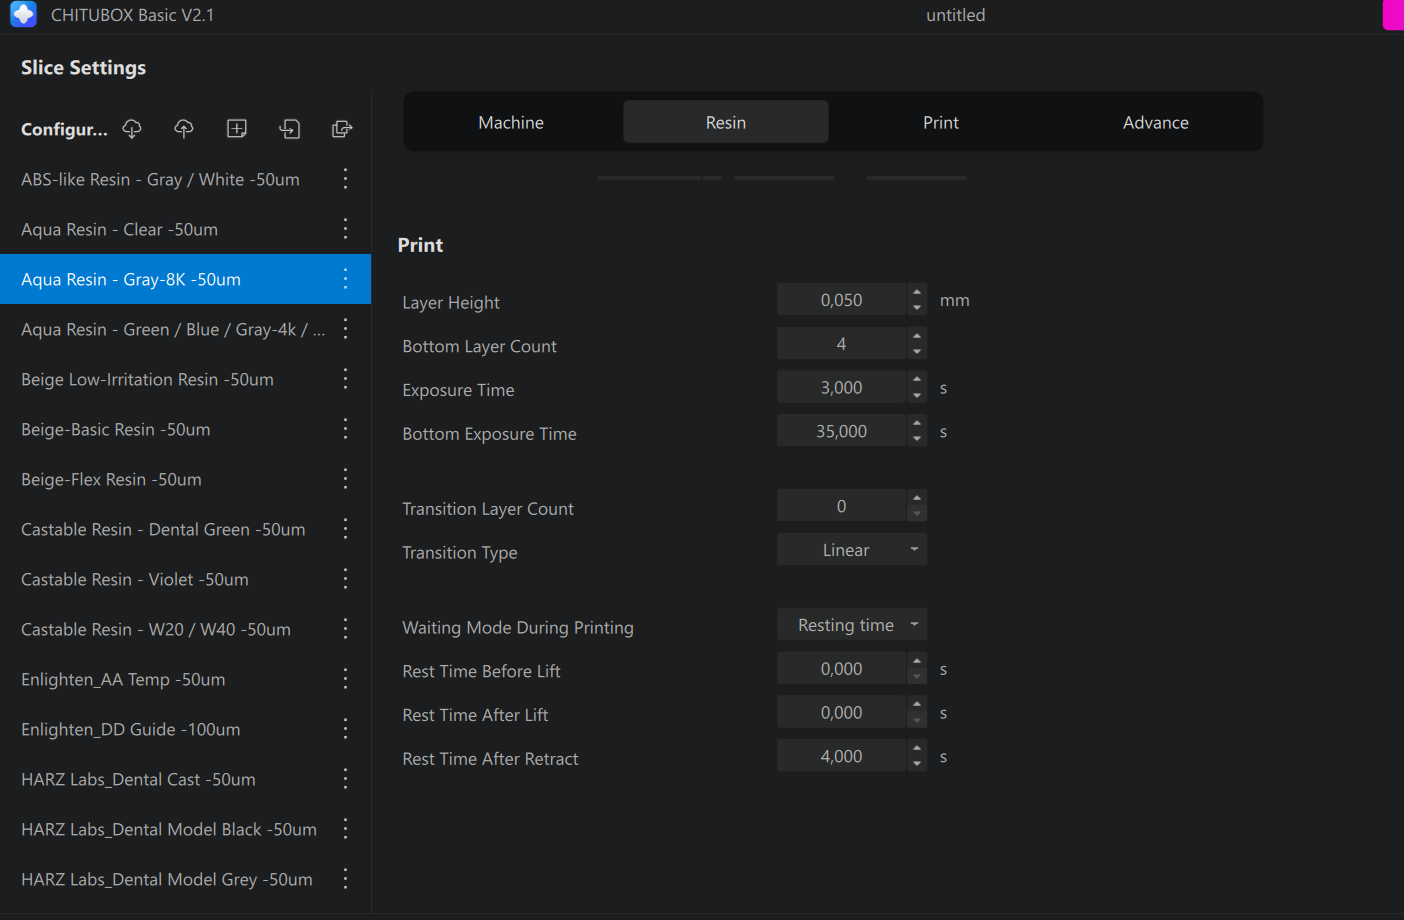Click the Bottom Exposure Time field
The image size is (1404, 920).
842,431
